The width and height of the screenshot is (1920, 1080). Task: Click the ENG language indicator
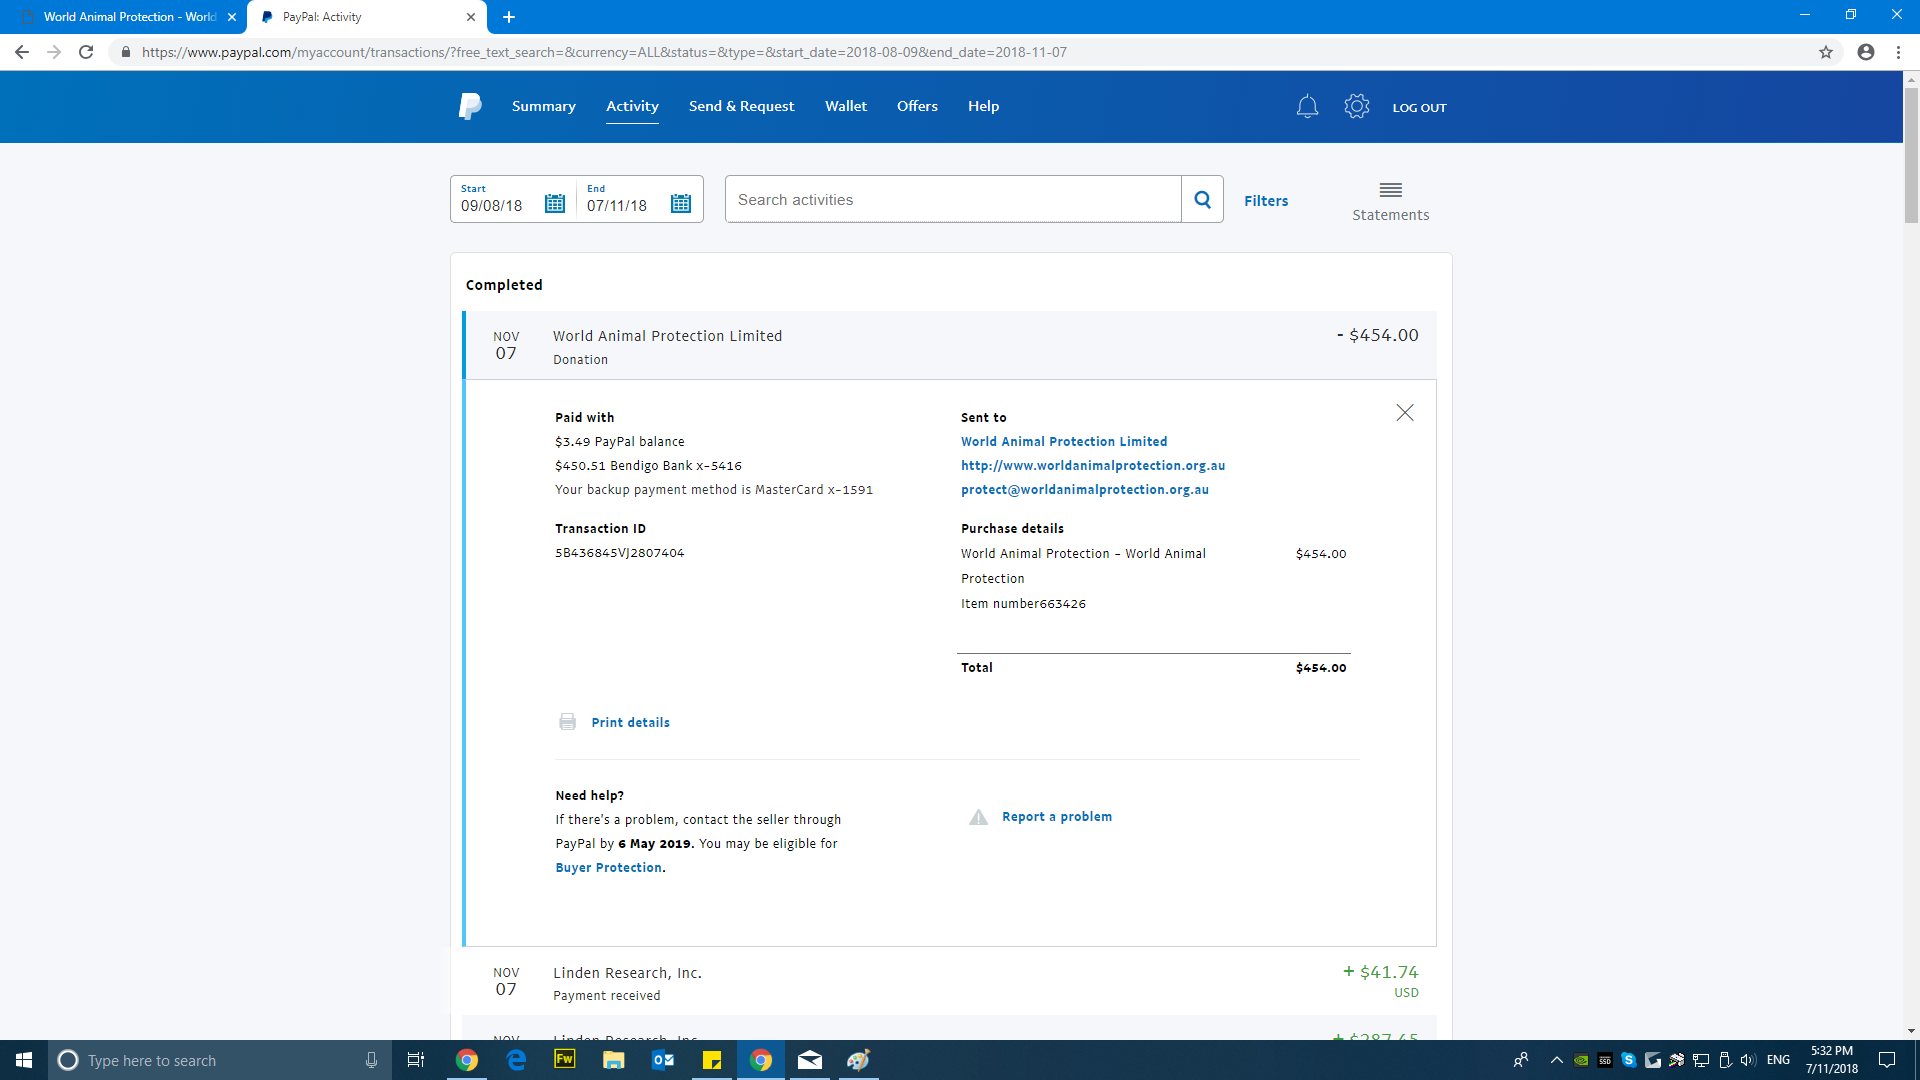pyautogui.click(x=1778, y=1060)
